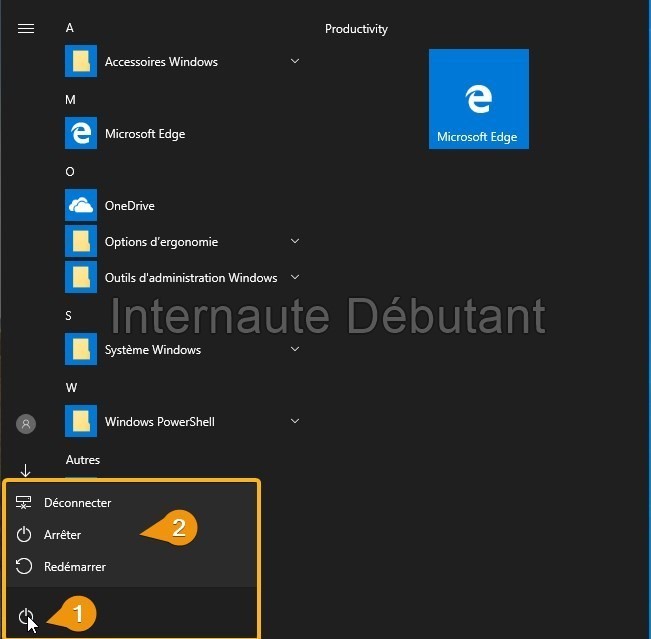This screenshot has width=651, height=639.
Task: Click the Microsoft Edge app list icon
Action: [81, 133]
